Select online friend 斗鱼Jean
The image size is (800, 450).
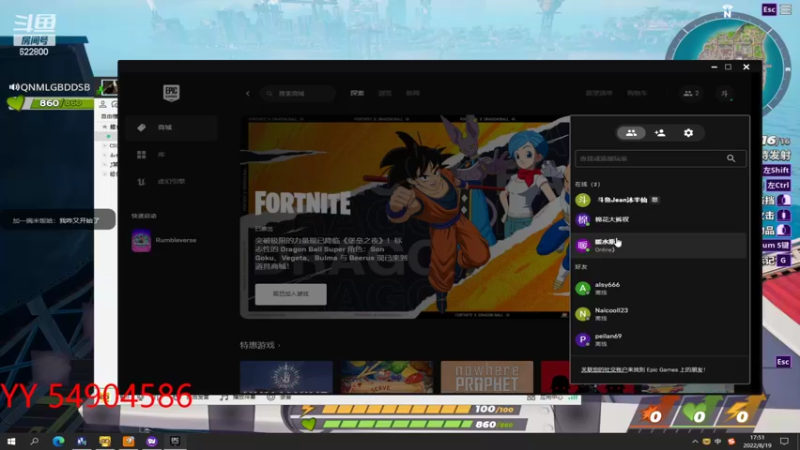click(660, 200)
